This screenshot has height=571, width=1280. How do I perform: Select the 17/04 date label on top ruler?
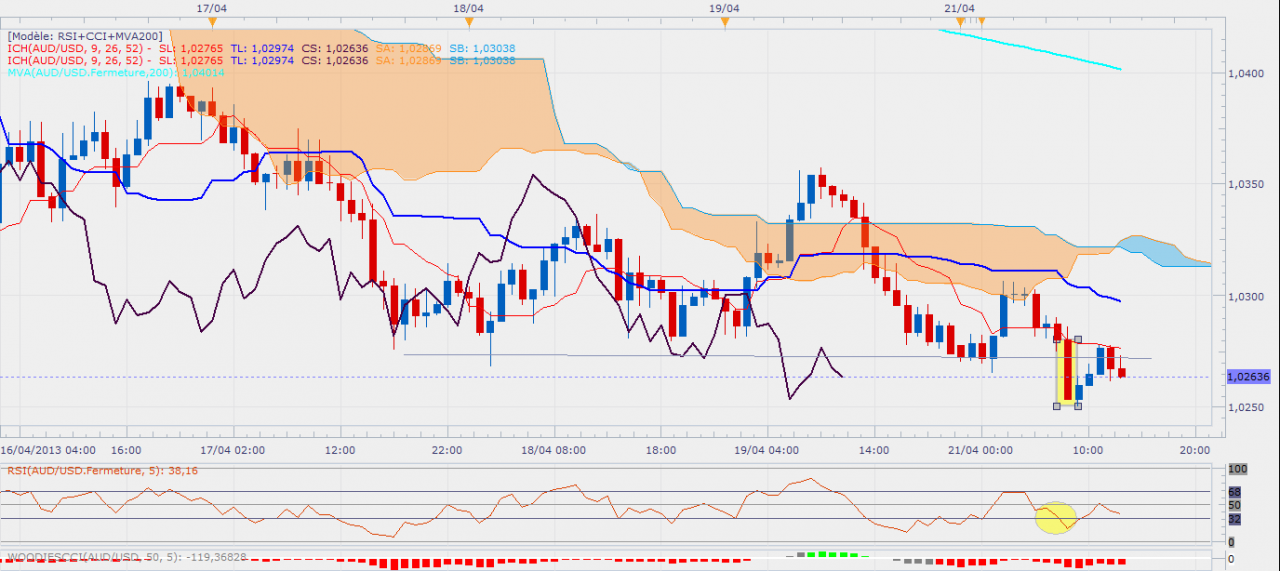[x=211, y=8]
